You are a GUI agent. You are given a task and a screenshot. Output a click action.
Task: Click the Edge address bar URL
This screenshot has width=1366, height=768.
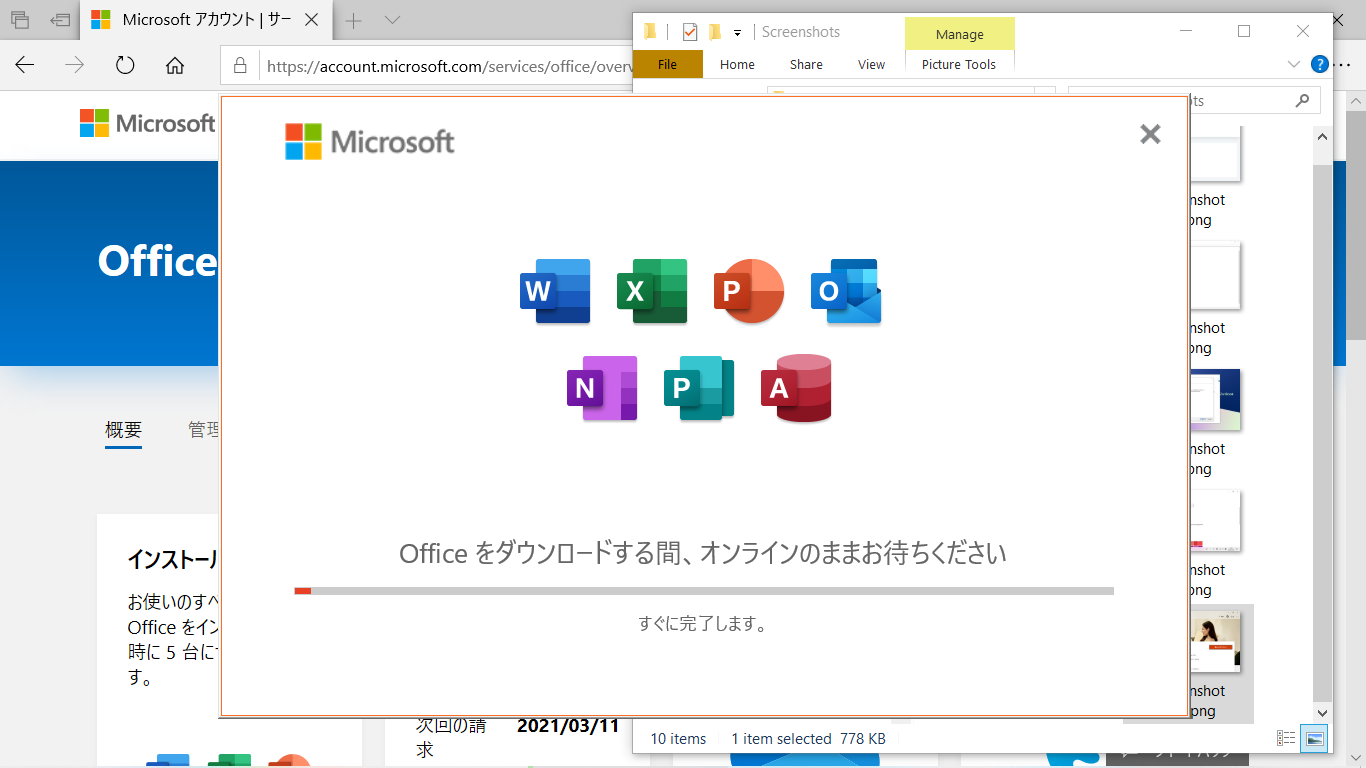point(450,66)
